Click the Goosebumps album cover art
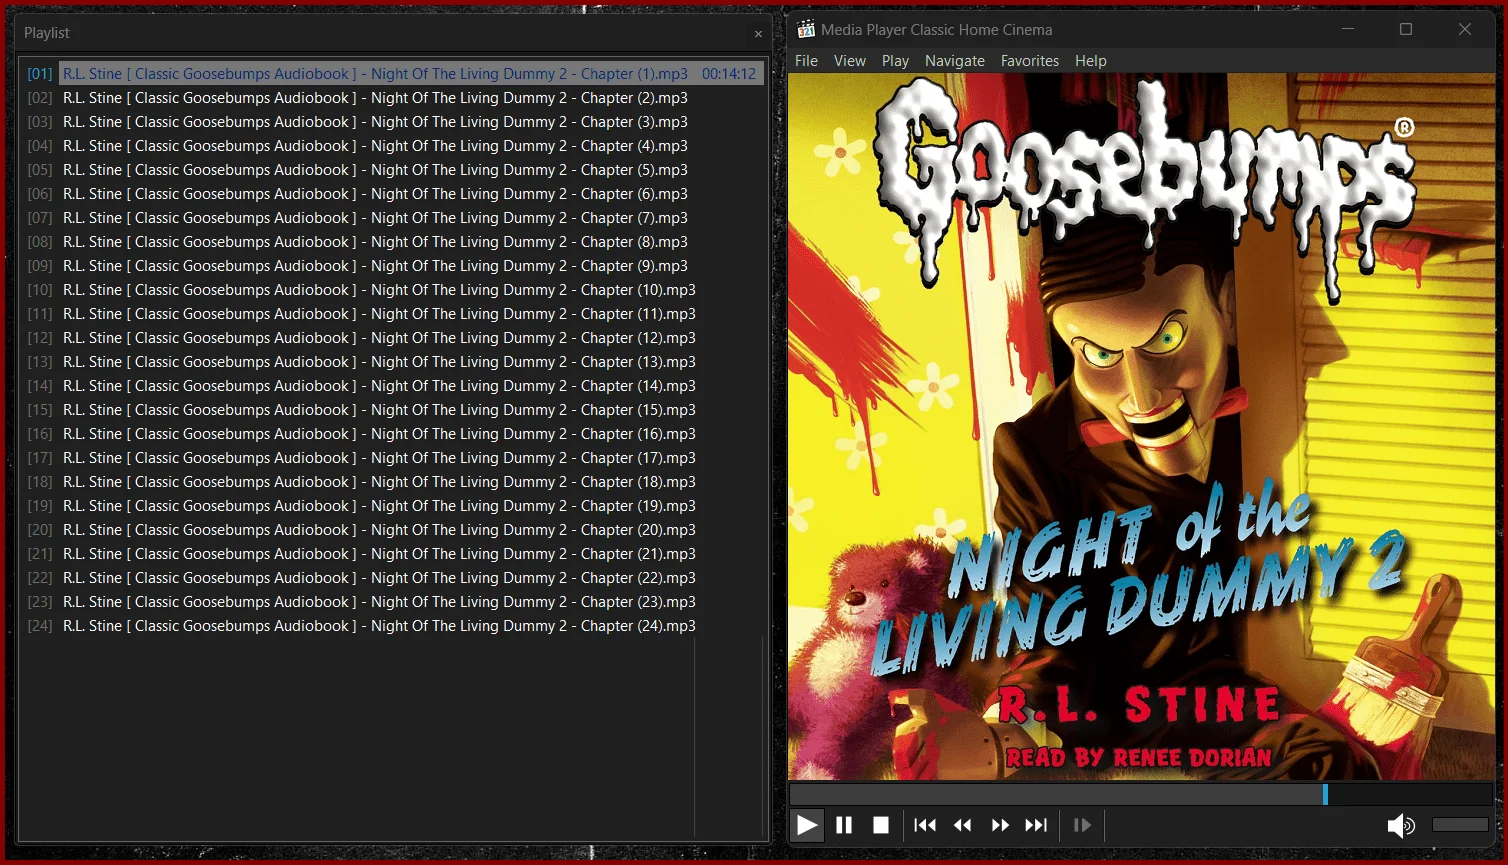 tap(1142, 427)
